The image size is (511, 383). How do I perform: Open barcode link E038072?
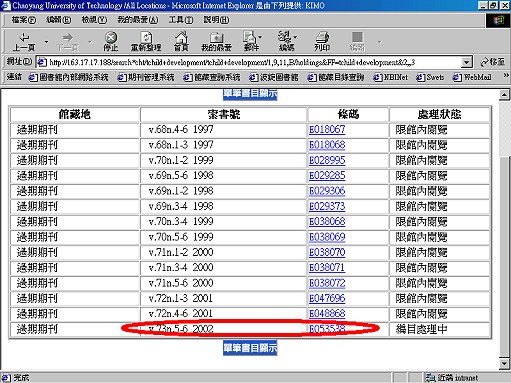pos(327,283)
